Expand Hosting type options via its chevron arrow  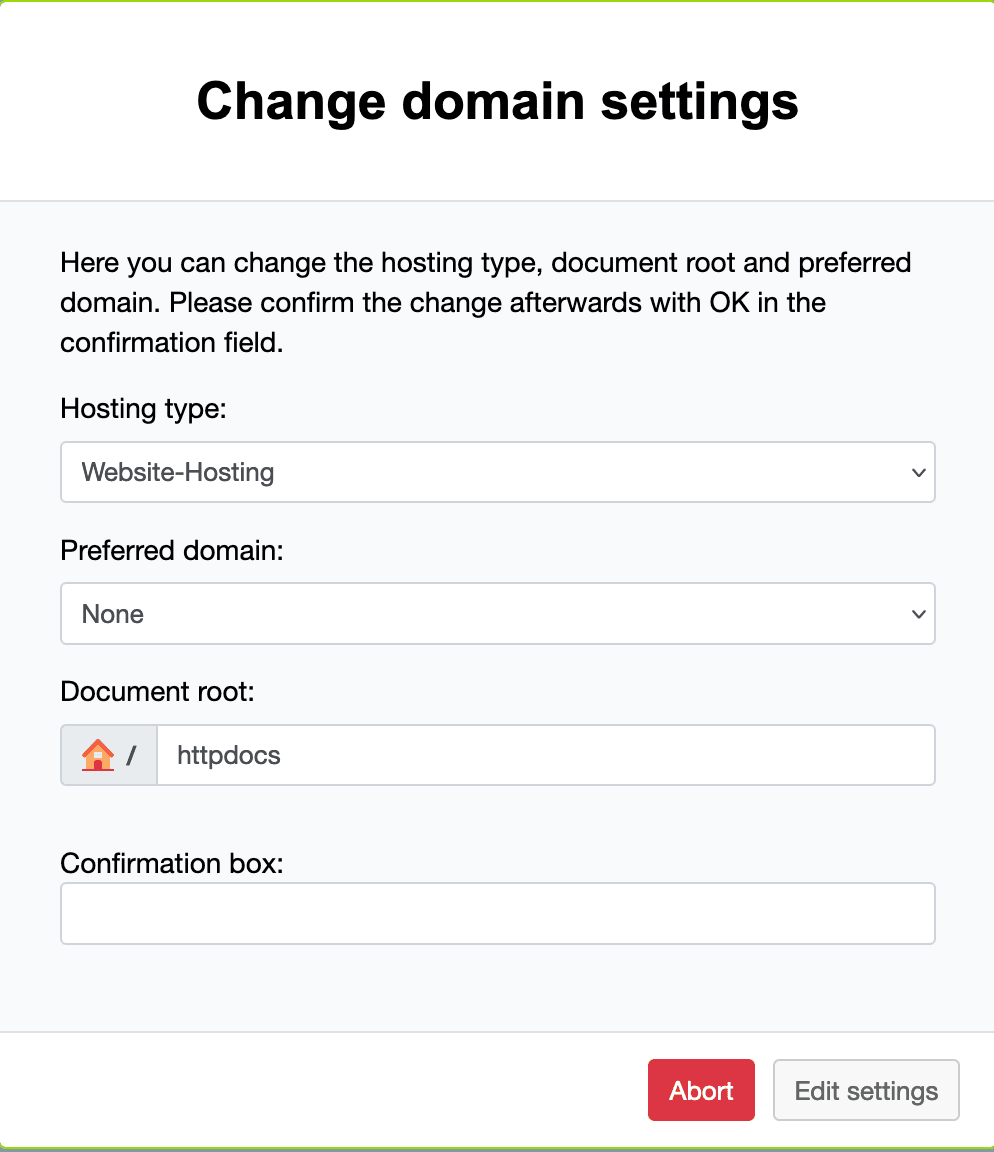click(x=917, y=472)
